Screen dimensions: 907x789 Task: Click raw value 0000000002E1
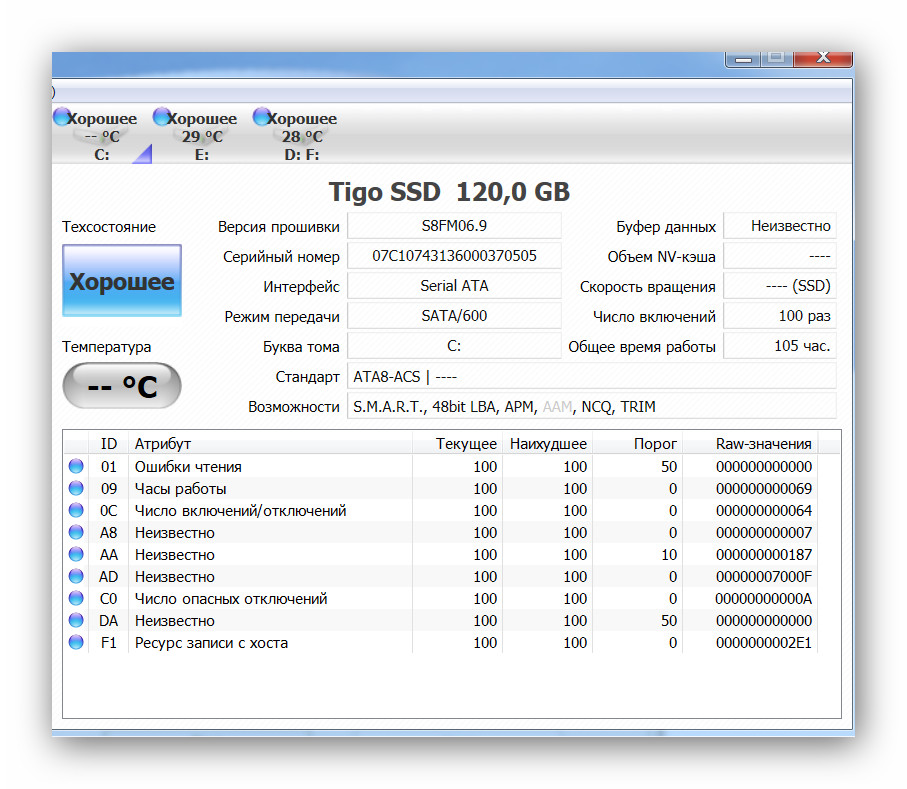coord(764,643)
